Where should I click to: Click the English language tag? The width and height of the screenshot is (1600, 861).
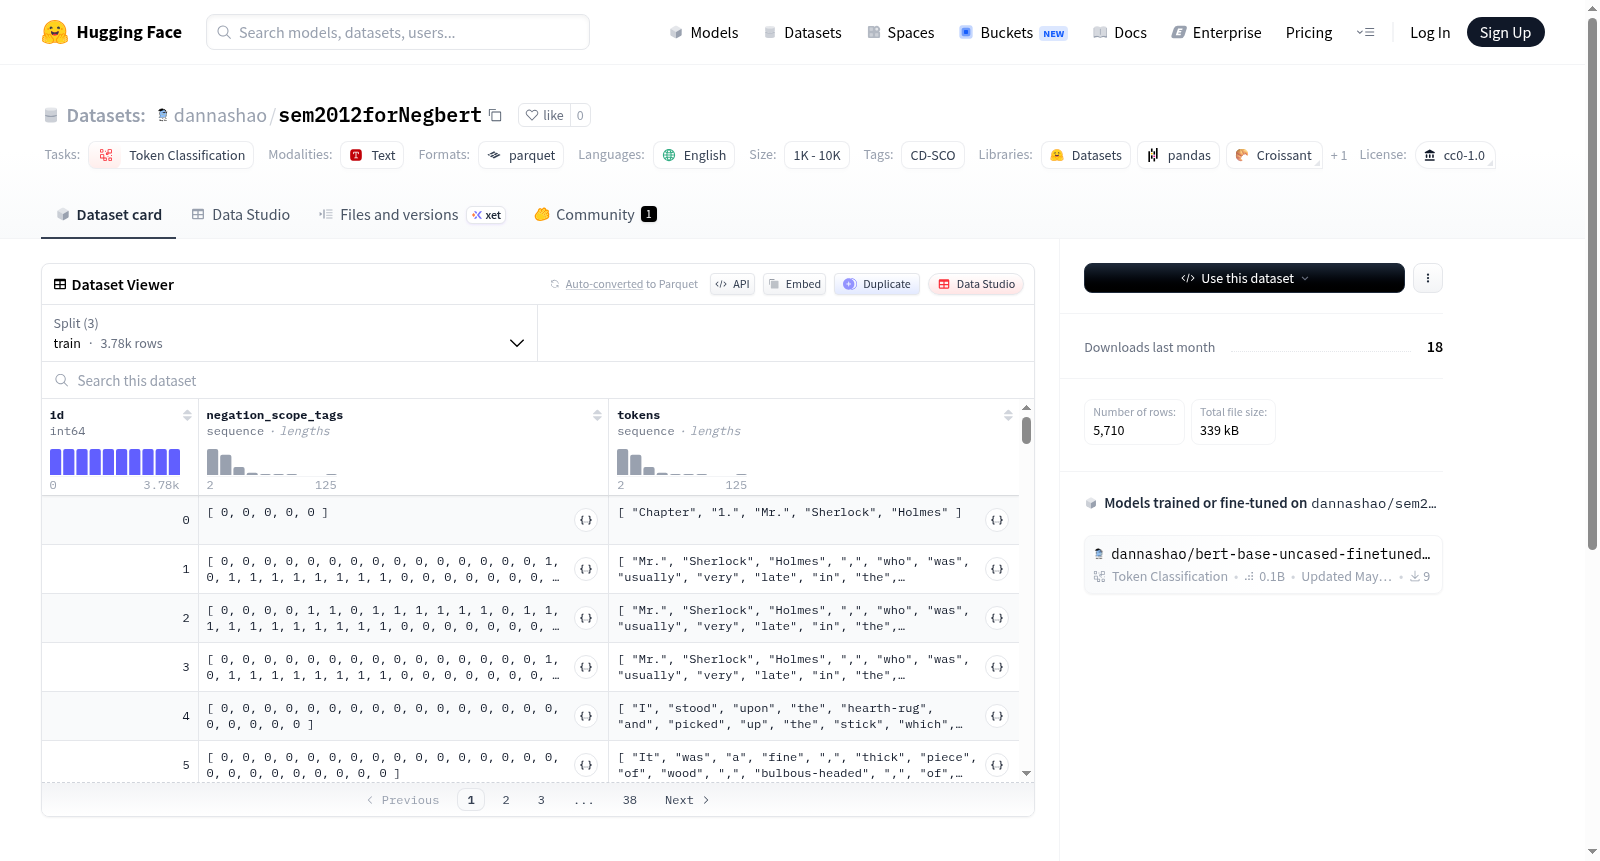tap(694, 155)
